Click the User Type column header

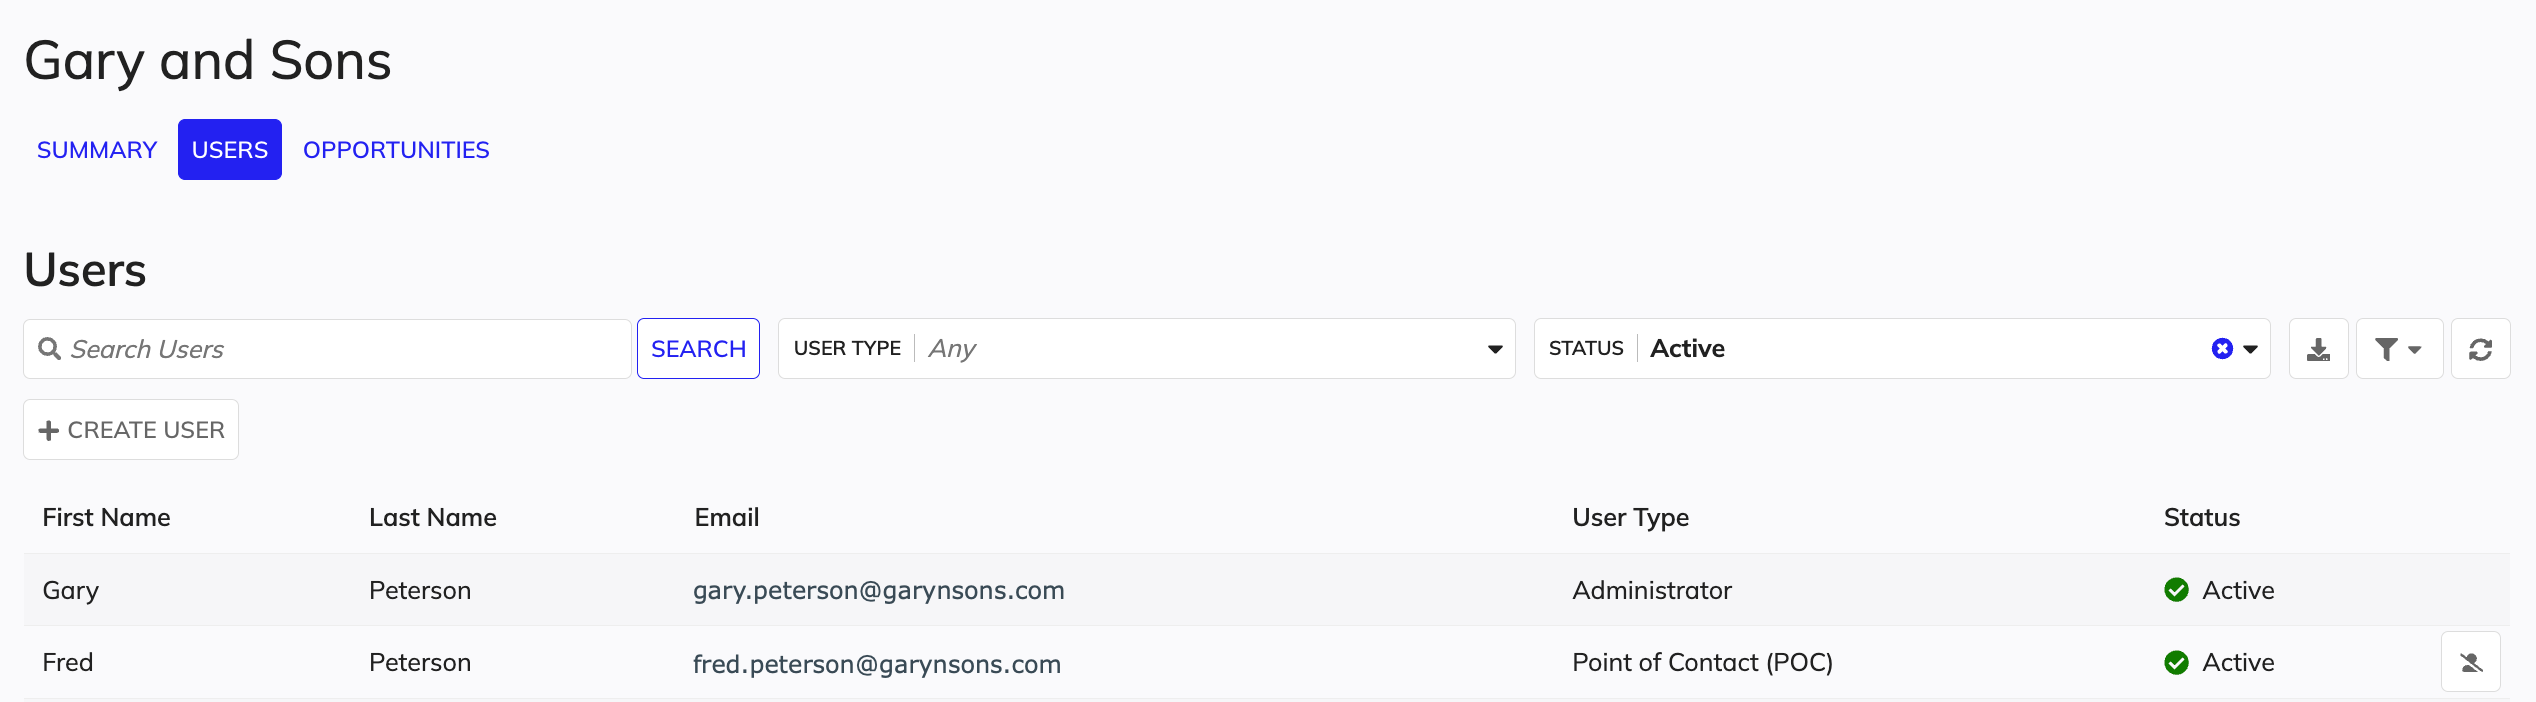[1630, 518]
